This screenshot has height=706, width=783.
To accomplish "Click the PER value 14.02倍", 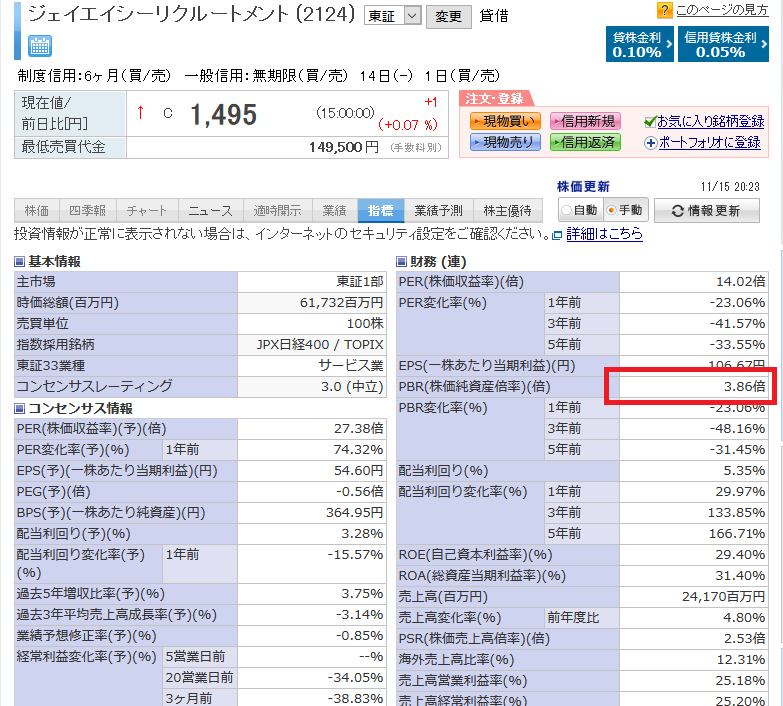I will pos(741,282).
